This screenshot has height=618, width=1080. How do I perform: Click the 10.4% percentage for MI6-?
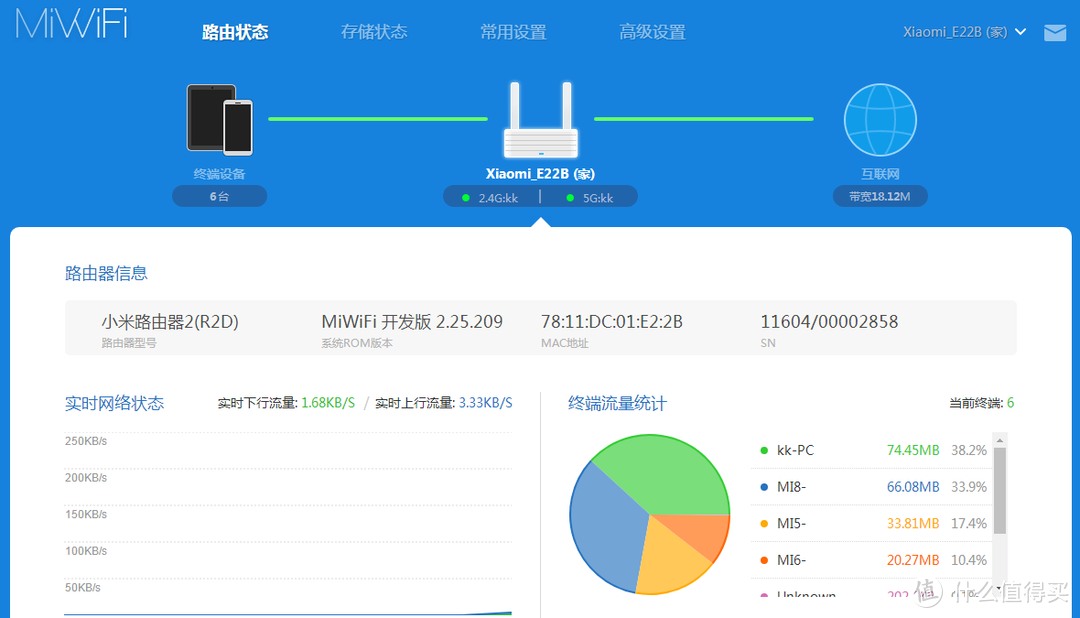(969, 559)
